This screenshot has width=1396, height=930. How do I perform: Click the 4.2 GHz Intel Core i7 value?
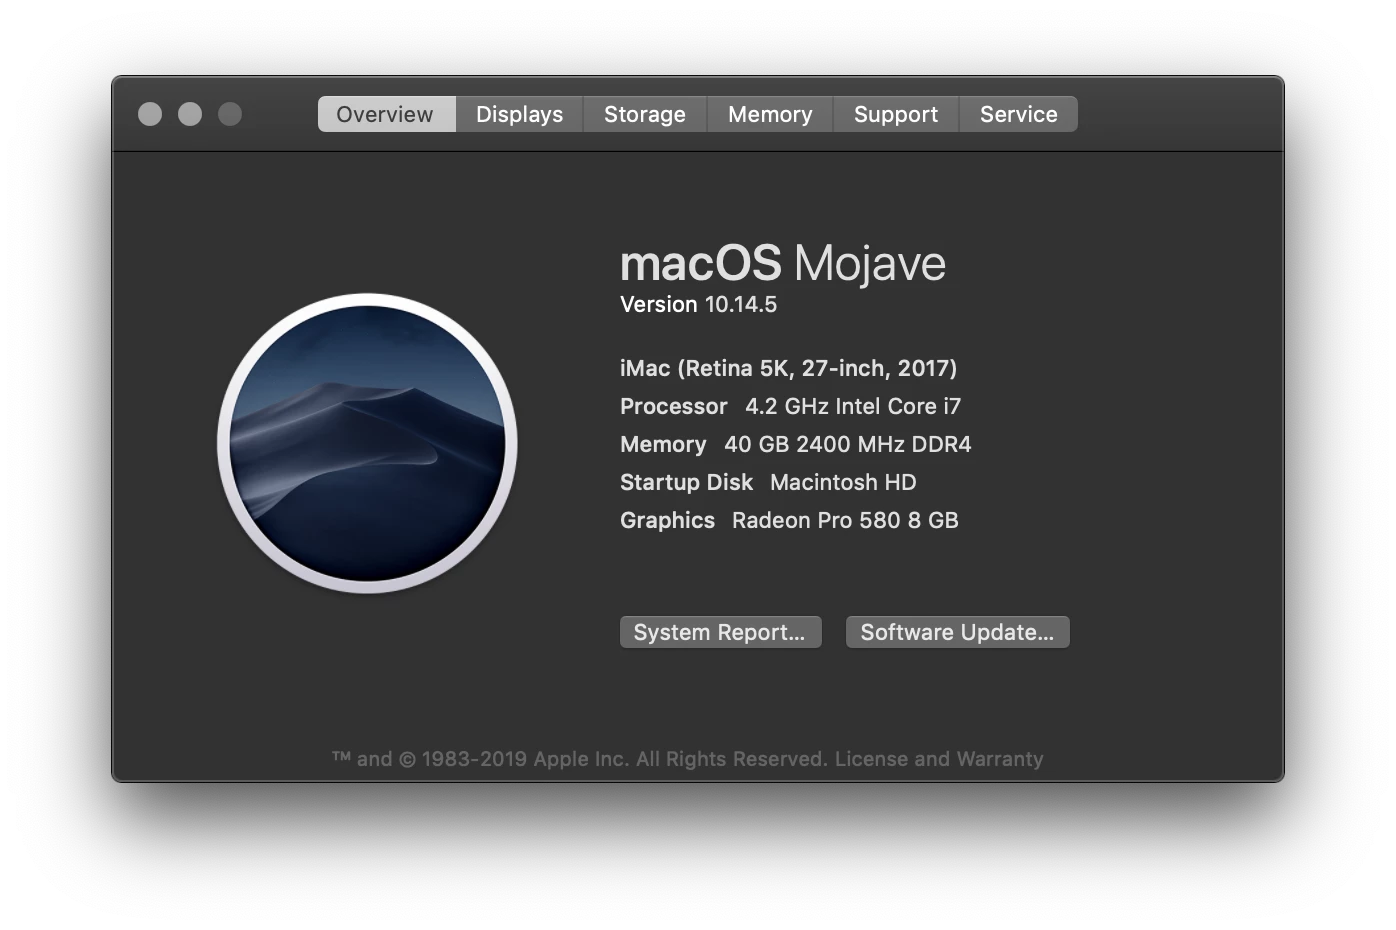click(853, 406)
